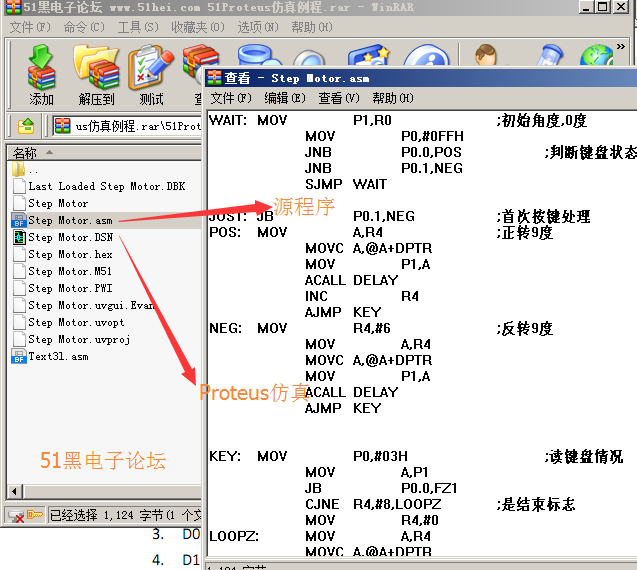Click the 'LOOPZ:' label in code
Image resolution: width=637 pixels, height=570 pixels.
234,536
